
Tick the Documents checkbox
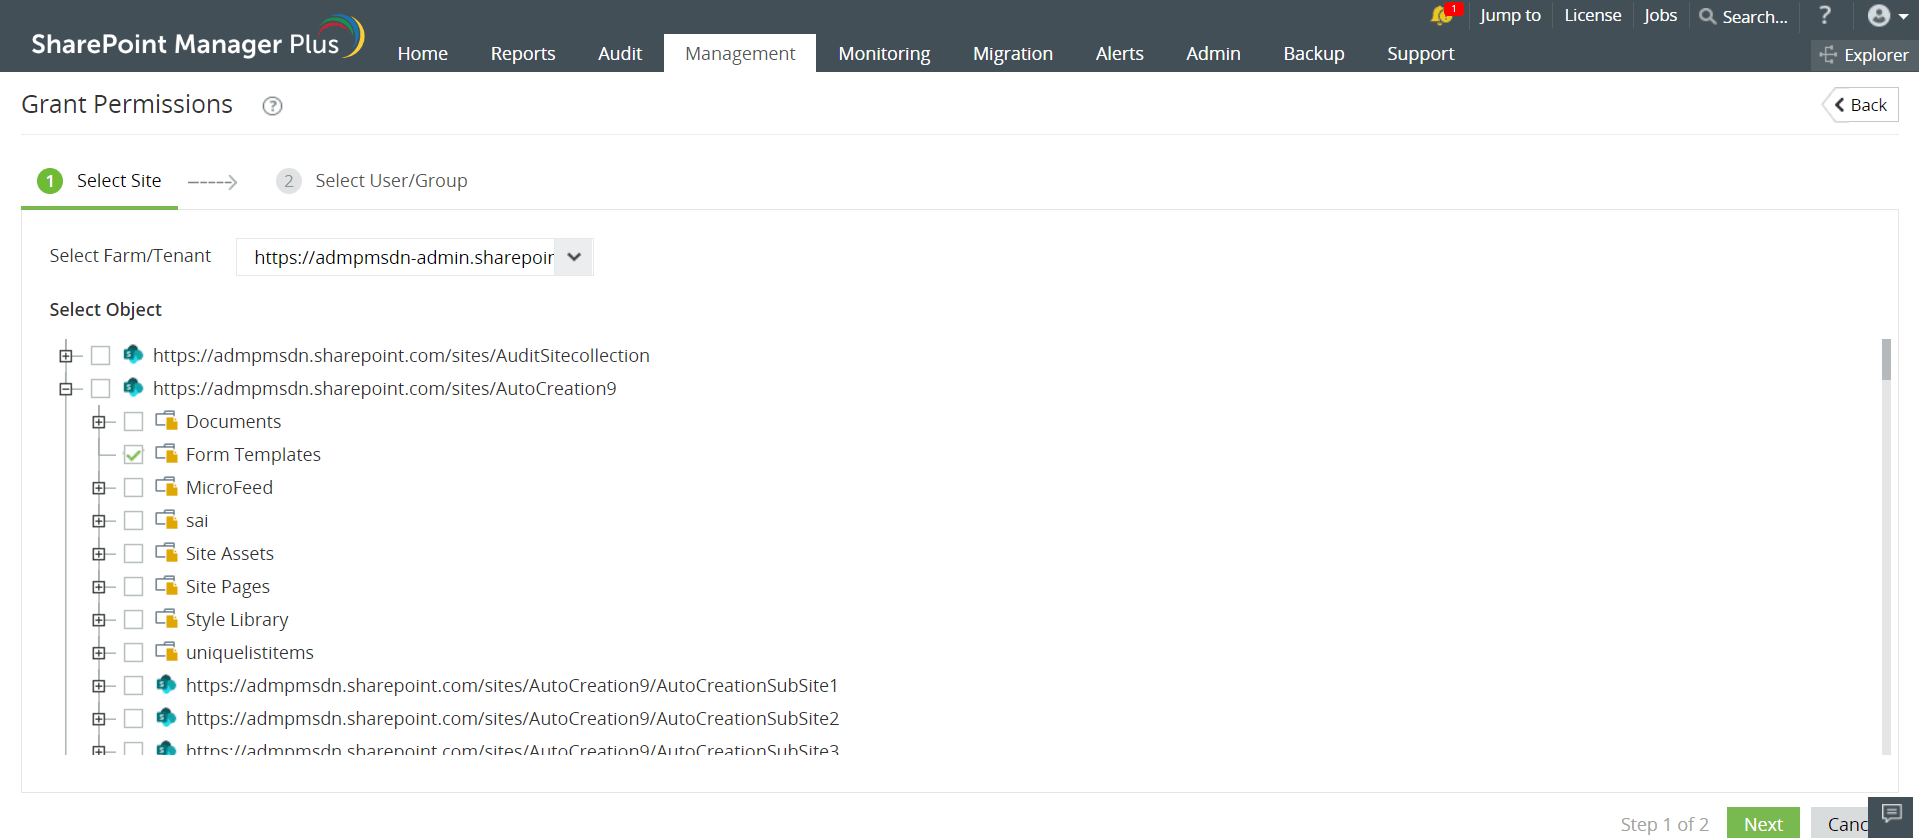[x=133, y=421]
